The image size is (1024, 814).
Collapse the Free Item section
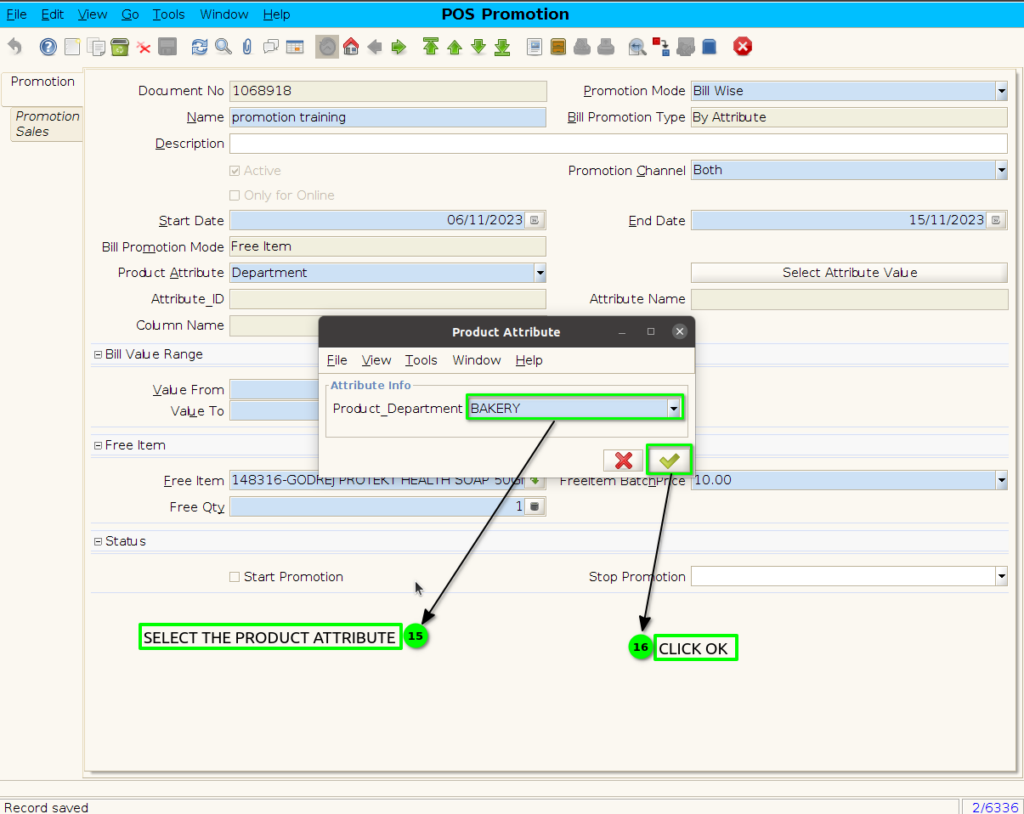tap(98, 446)
